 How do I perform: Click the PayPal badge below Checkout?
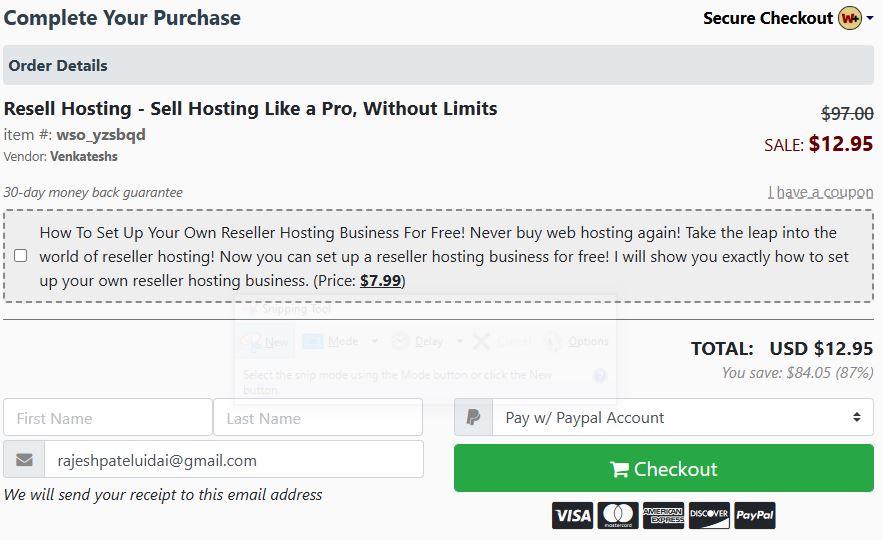(x=754, y=516)
